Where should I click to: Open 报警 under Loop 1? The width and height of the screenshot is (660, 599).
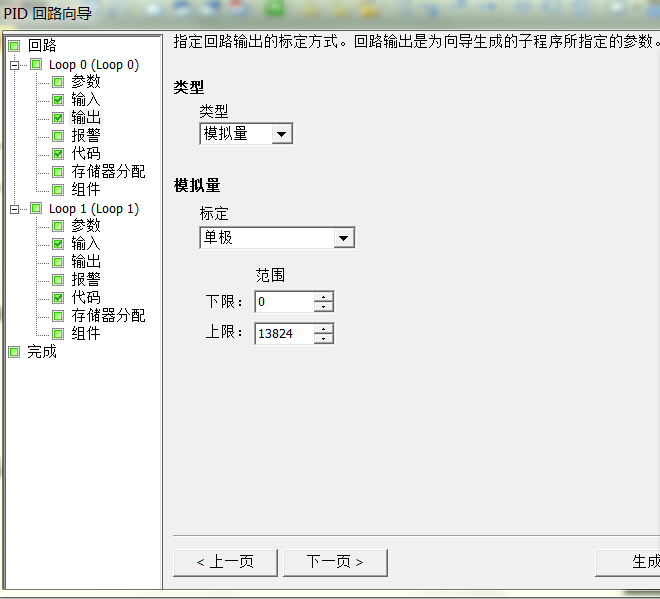pos(86,280)
